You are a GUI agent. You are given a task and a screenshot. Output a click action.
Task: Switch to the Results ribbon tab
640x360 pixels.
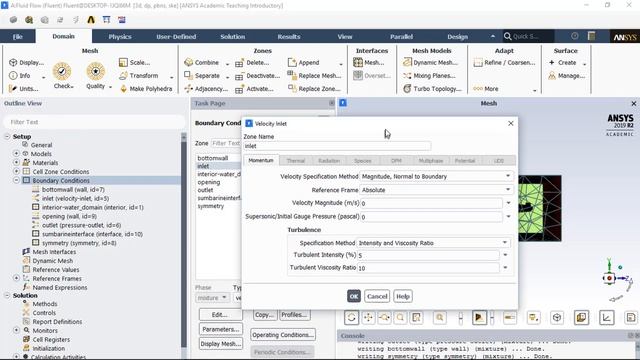(x=289, y=36)
